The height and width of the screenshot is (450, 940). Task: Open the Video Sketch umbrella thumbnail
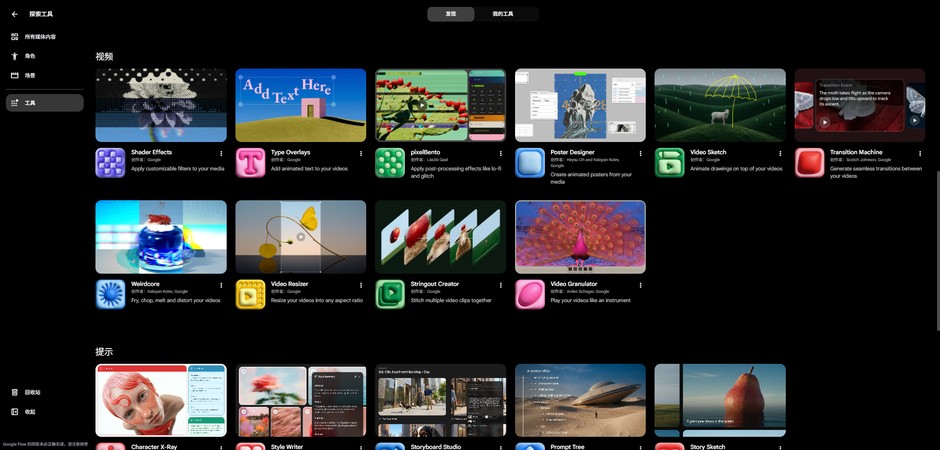[x=720, y=105]
